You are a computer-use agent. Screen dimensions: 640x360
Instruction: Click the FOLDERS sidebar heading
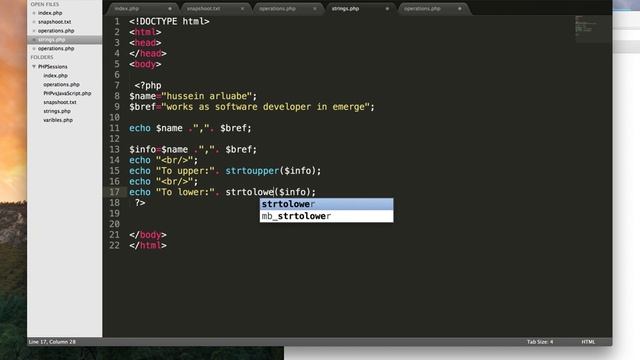pyautogui.click(x=42, y=57)
